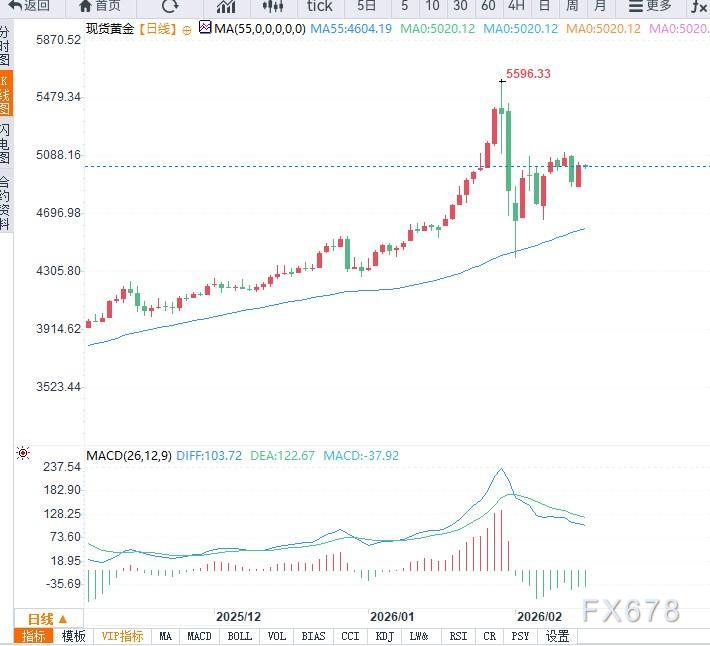Click the MA indicator chart icon
This screenshot has width=710, height=646.
[x=205, y=28]
